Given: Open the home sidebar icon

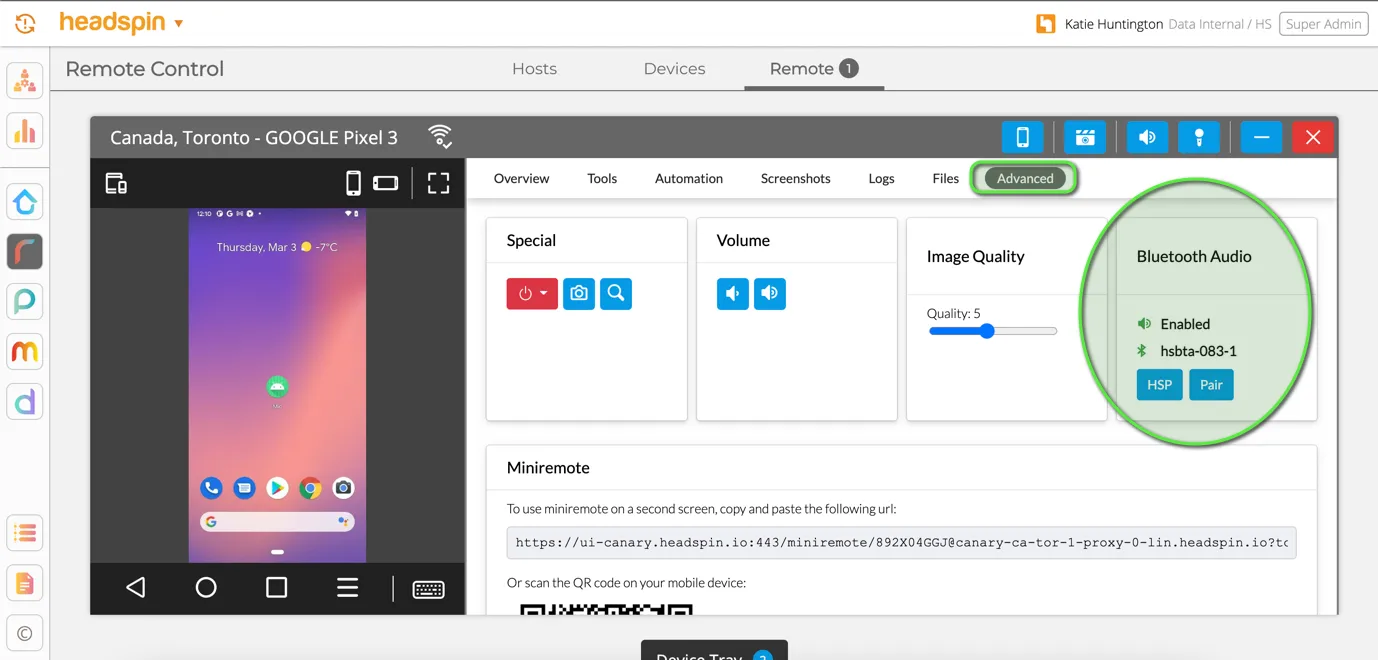Looking at the screenshot, I should click(25, 202).
